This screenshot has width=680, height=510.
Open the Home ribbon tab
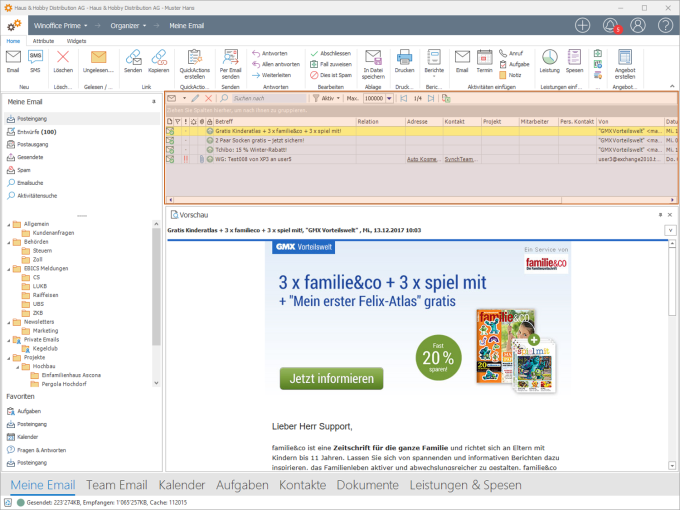point(13,41)
